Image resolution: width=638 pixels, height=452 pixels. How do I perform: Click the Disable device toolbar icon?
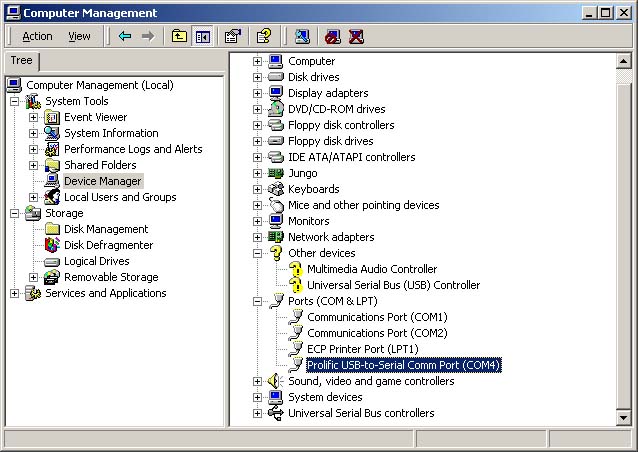coord(333,36)
